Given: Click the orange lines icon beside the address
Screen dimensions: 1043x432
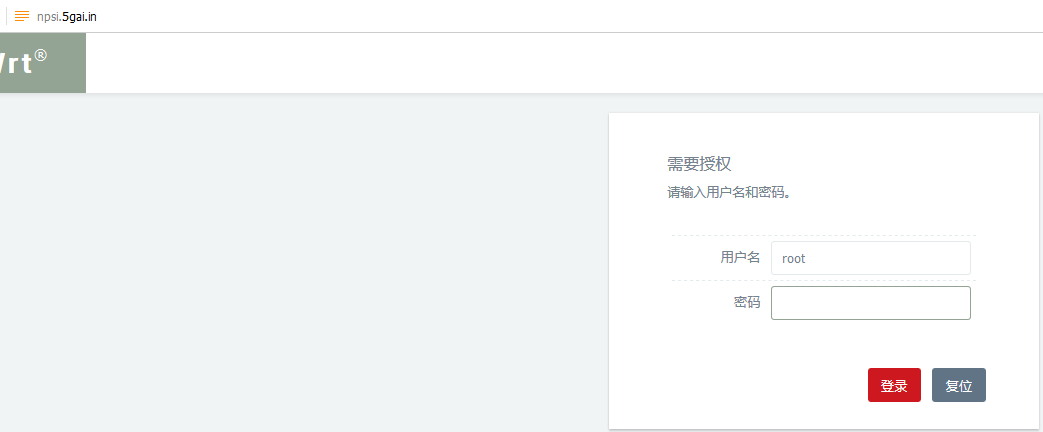Looking at the screenshot, I should click(x=22, y=16).
